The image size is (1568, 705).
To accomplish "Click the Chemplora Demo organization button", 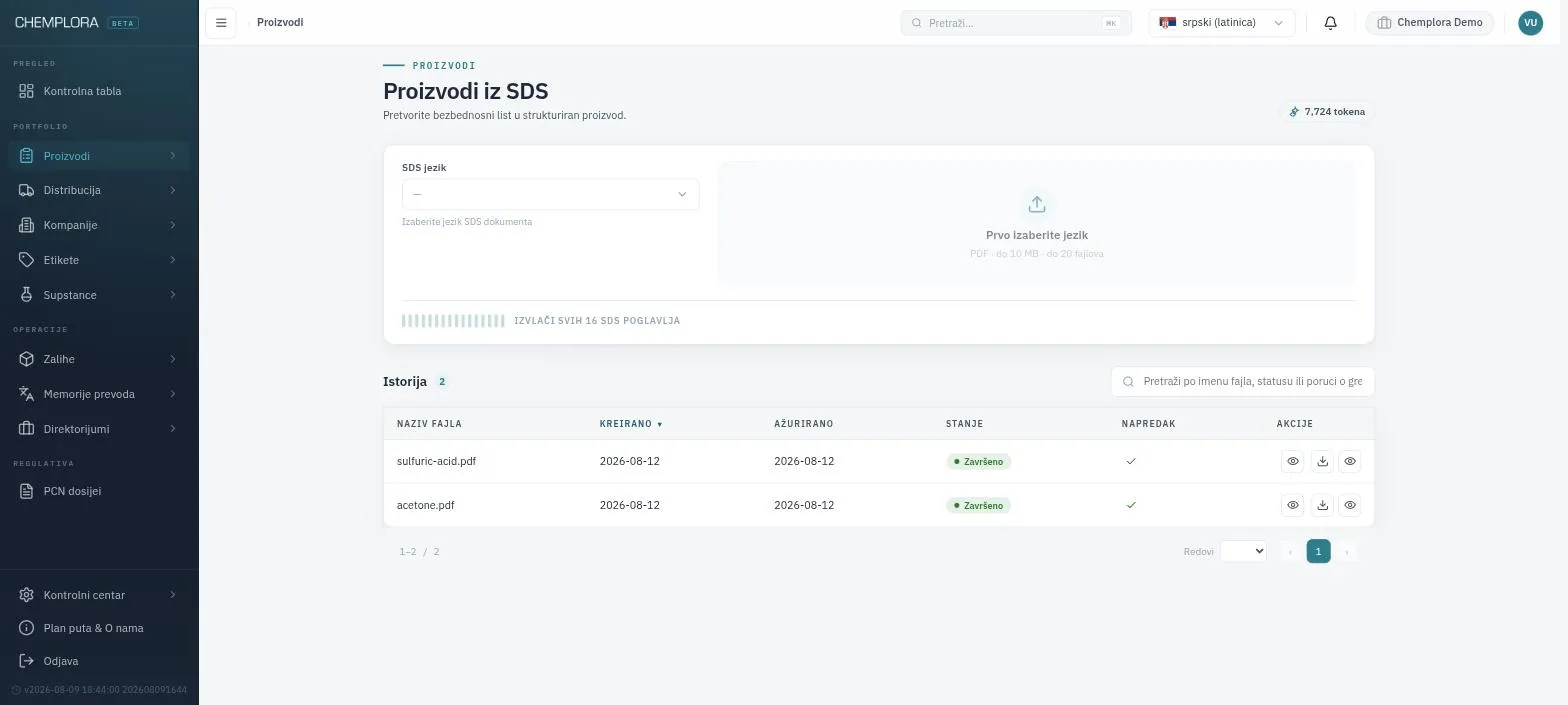I will (x=1429, y=23).
